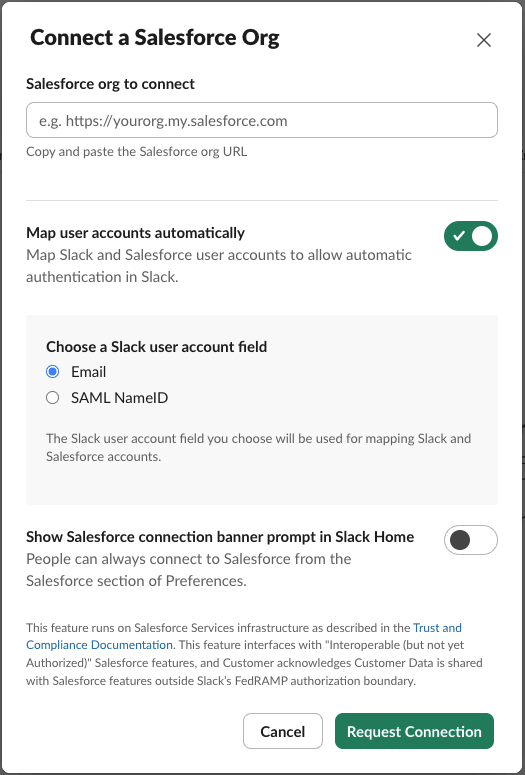The width and height of the screenshot is (525, 775).
Task: Open Trust and Compliance Documentation link
Action: tap(244, 636)
